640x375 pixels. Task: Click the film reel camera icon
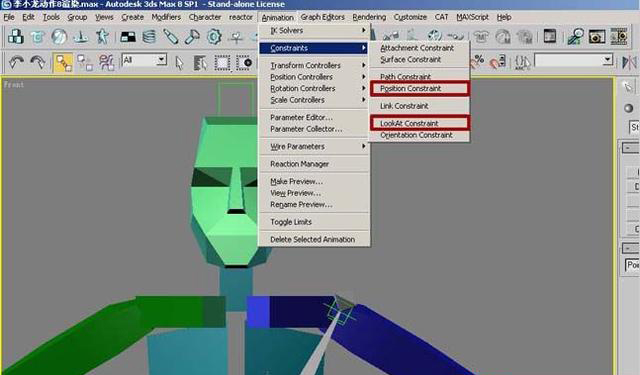point(619,37)
